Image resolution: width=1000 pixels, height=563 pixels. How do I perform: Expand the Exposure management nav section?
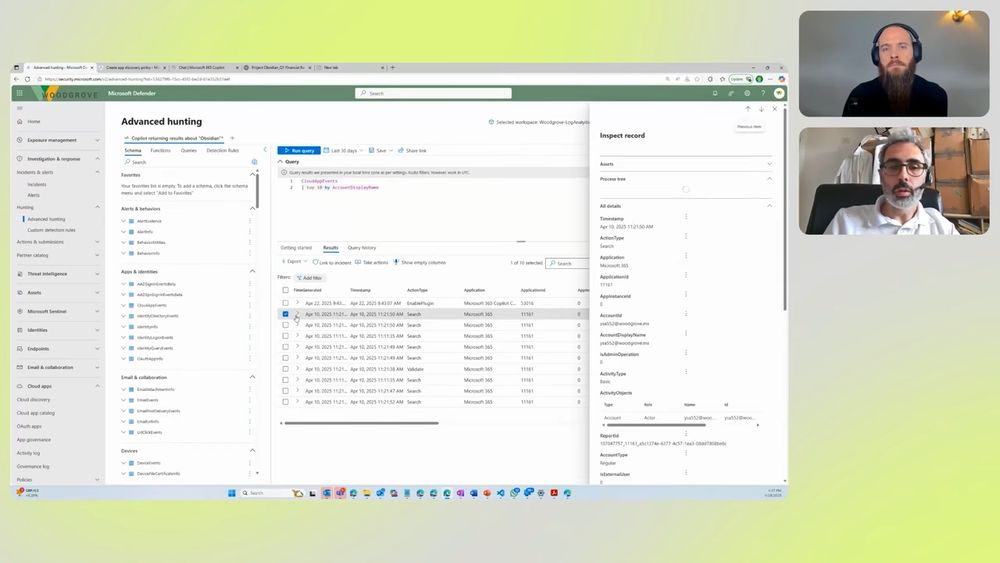98,140
